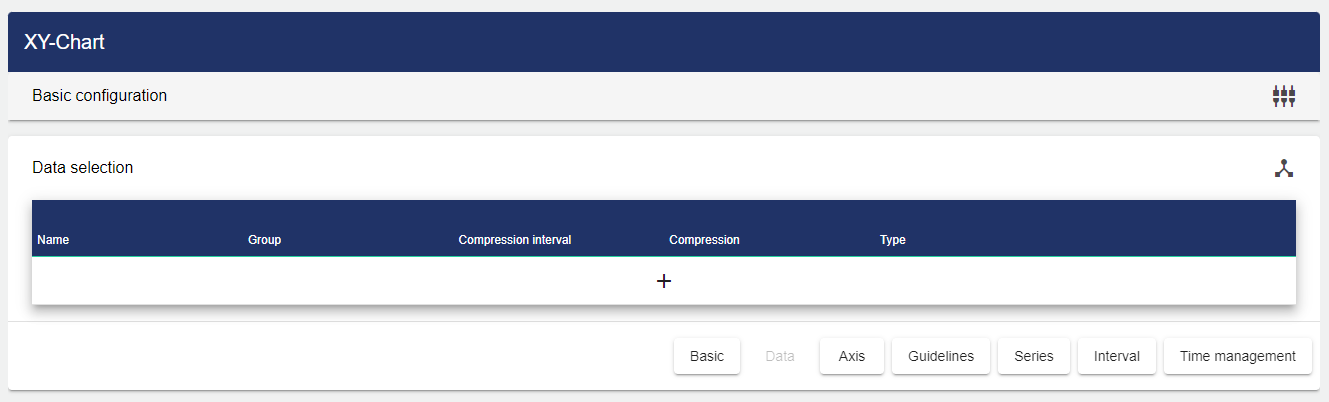Open Time management settings

[x=1238, y=356]
